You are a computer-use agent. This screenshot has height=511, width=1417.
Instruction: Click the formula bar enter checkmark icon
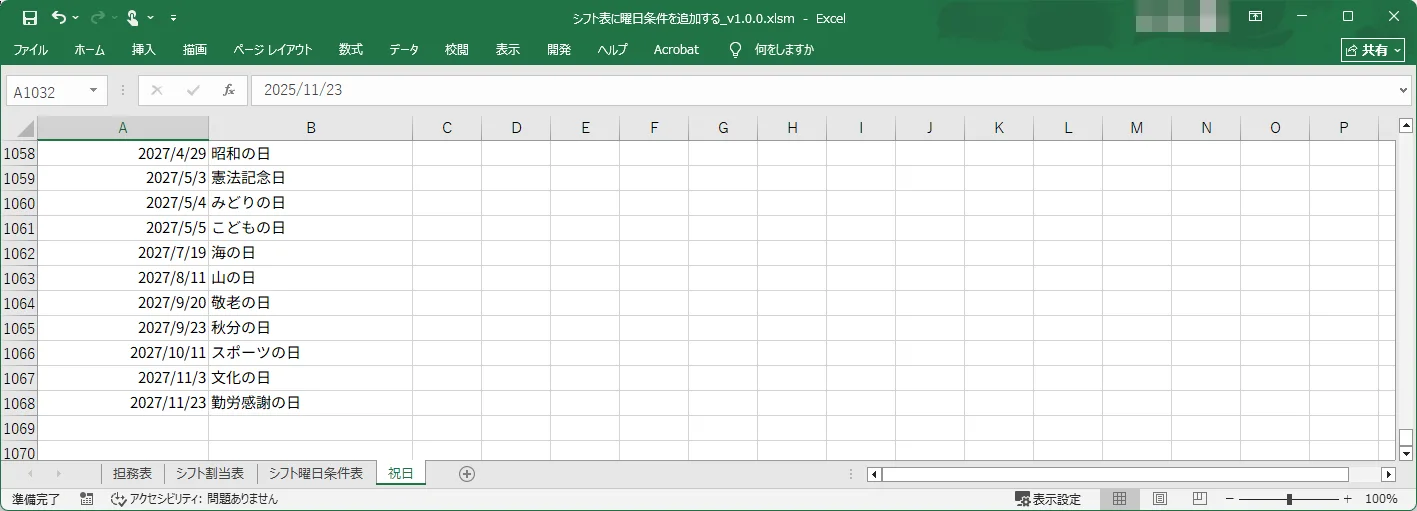pyautogui.click(x=193, y=91)
